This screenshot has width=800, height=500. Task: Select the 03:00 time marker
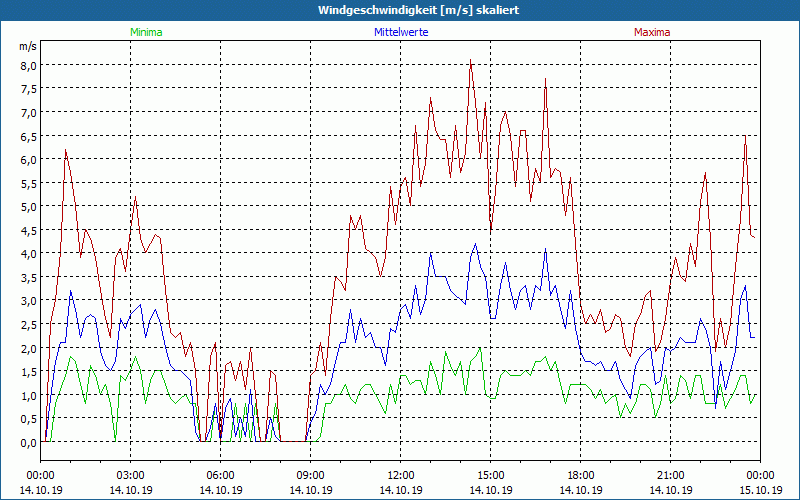click(130, 475)
